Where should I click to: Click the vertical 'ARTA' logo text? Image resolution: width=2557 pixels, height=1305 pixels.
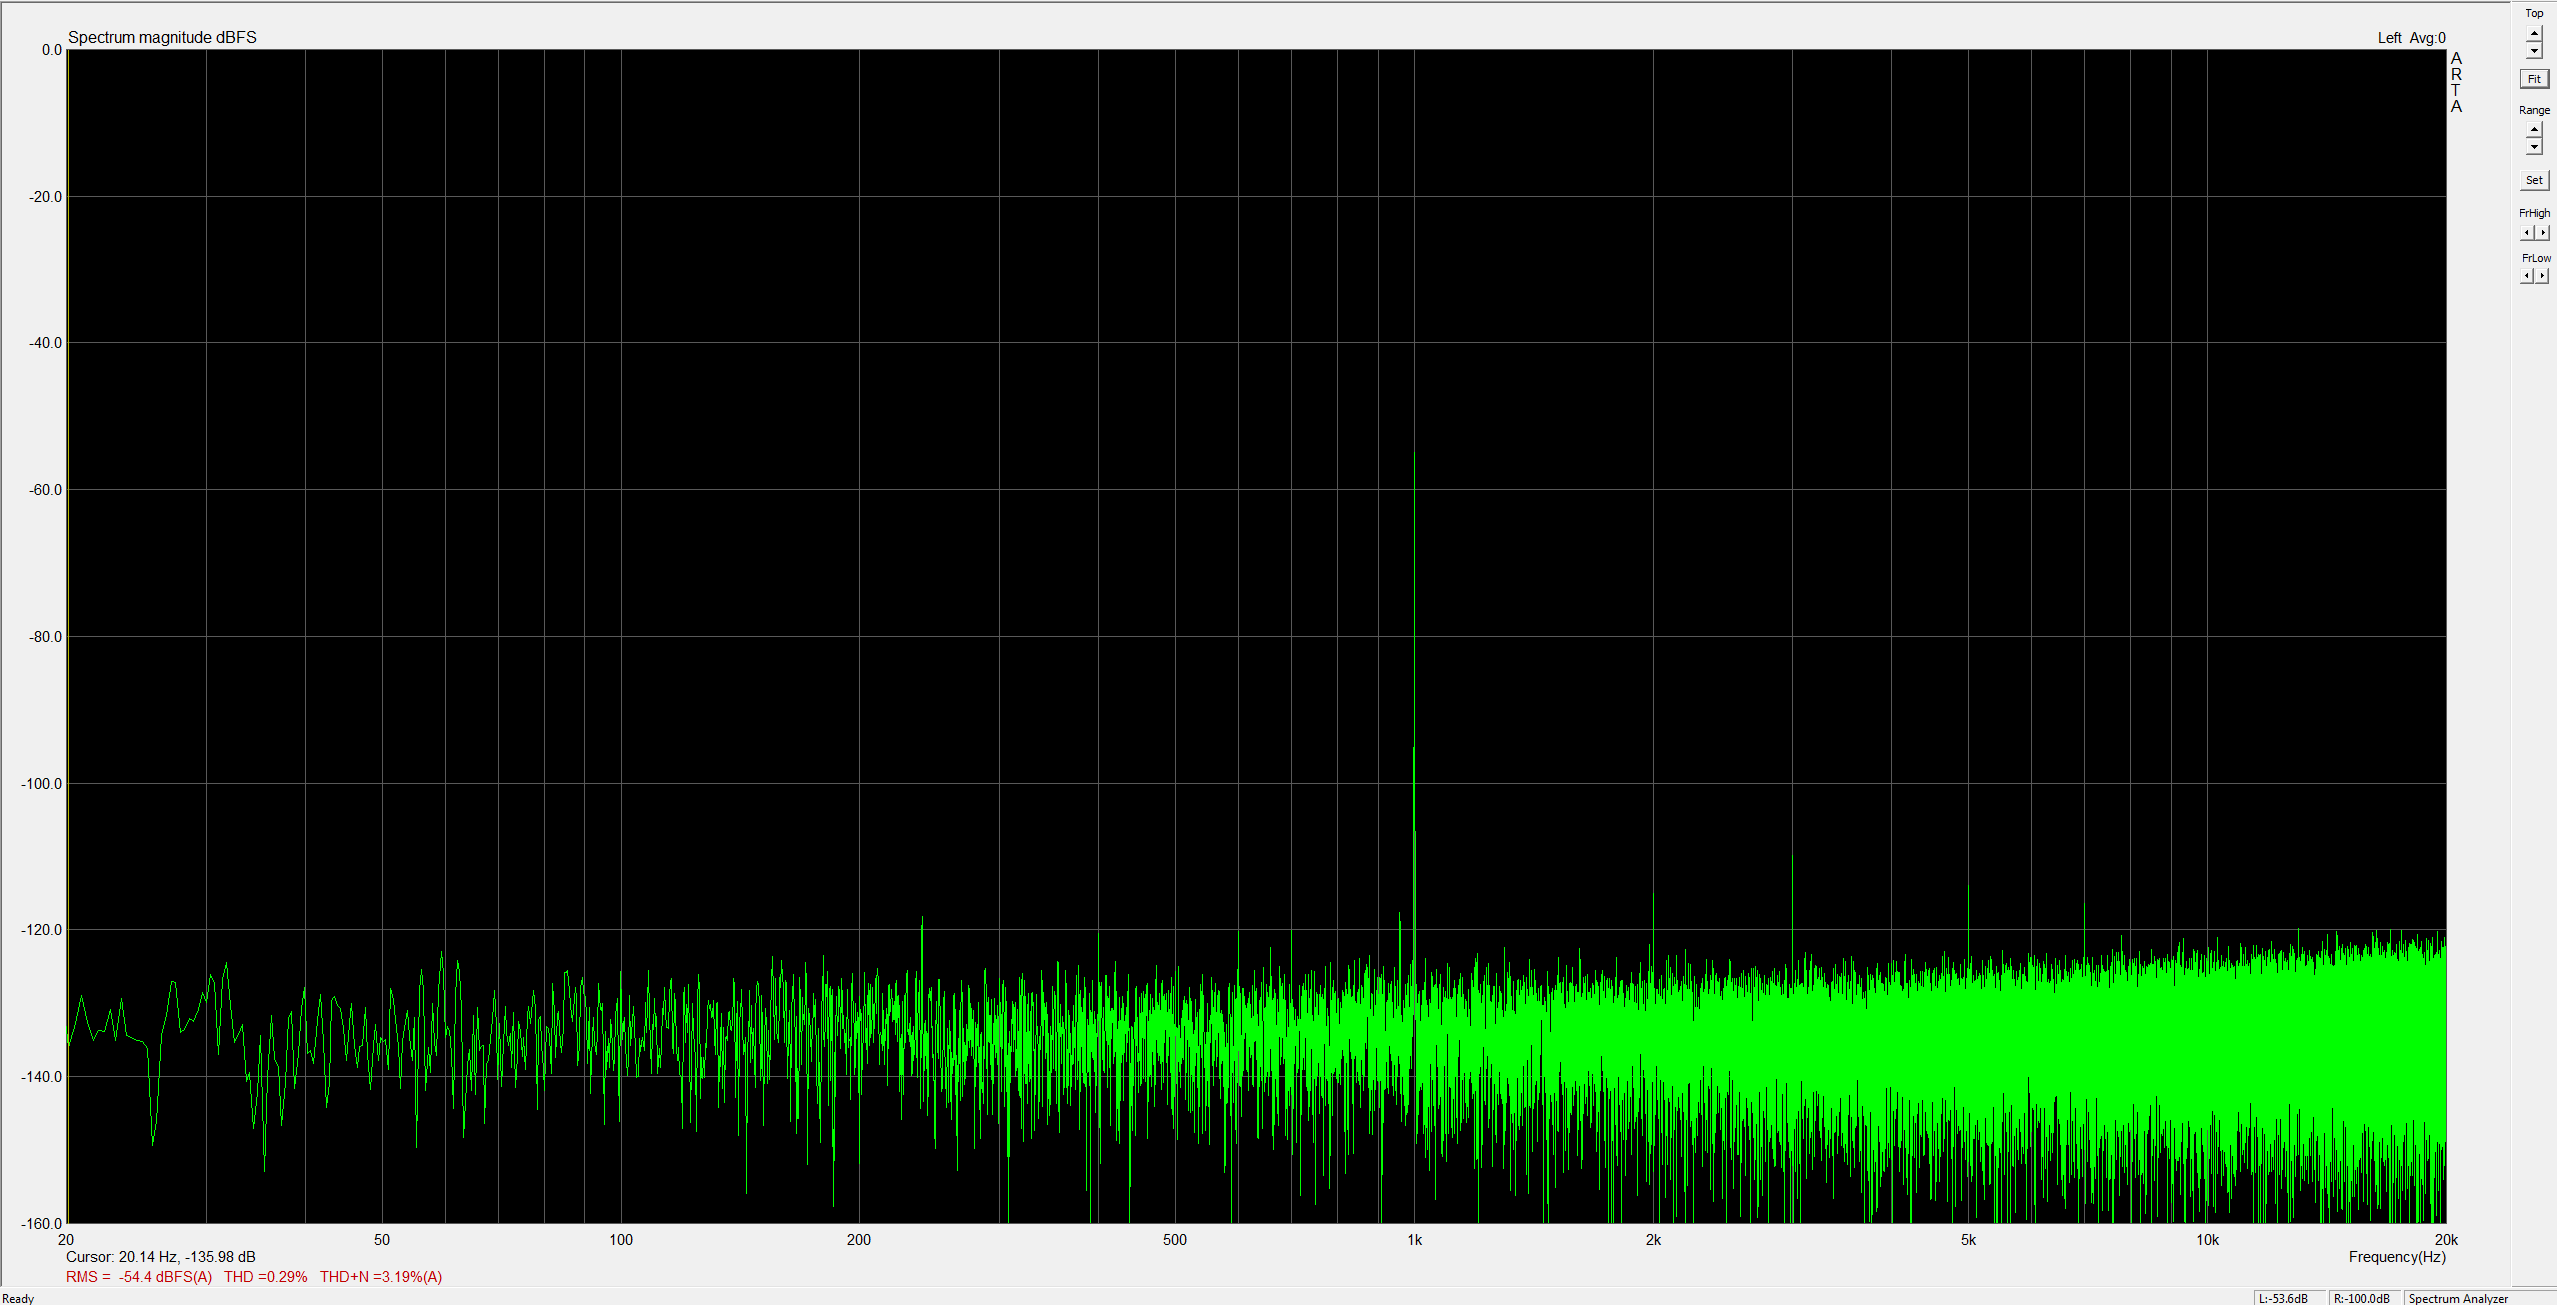click(x=2456, y=82)
